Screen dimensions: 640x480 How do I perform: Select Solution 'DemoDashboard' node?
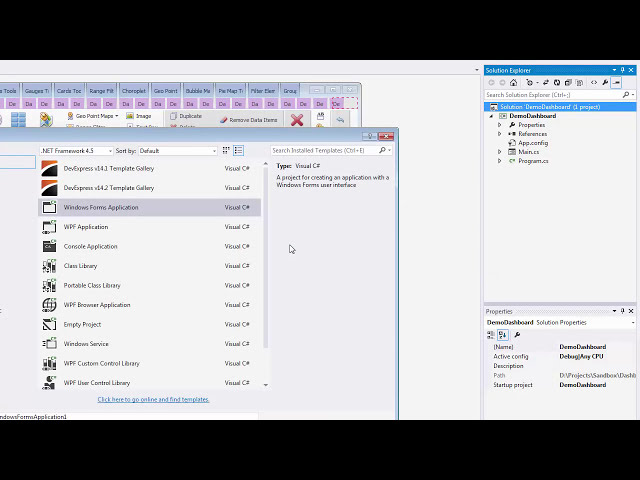click(x=560, y=107)
